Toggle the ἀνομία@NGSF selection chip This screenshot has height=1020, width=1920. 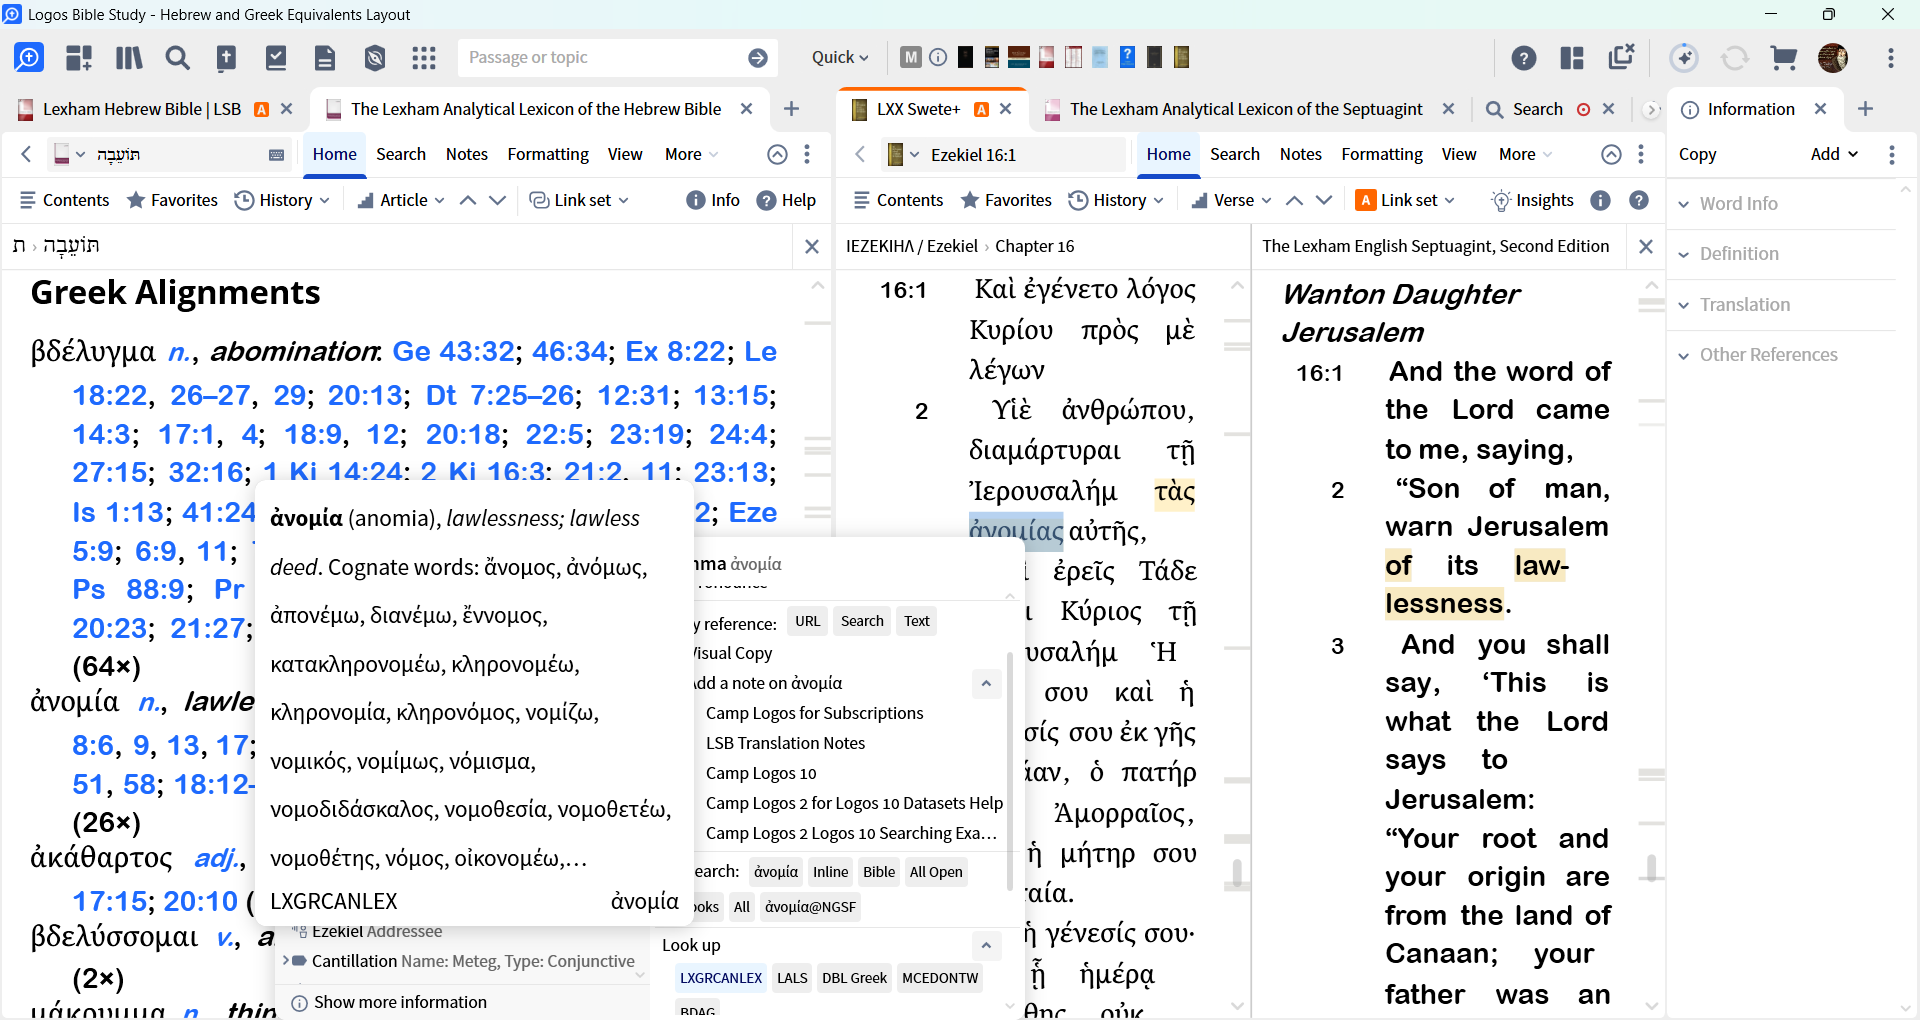(x=811, y=907)
